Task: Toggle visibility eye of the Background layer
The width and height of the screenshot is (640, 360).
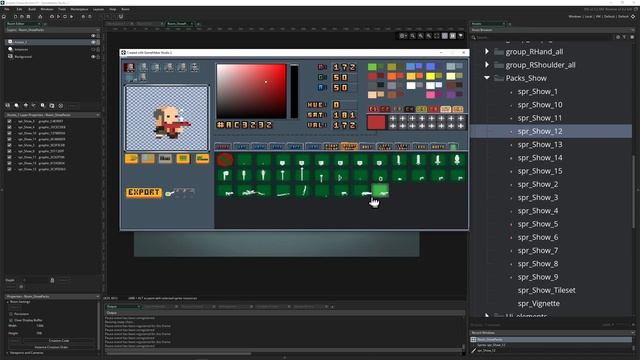Action: click(93, 57)
